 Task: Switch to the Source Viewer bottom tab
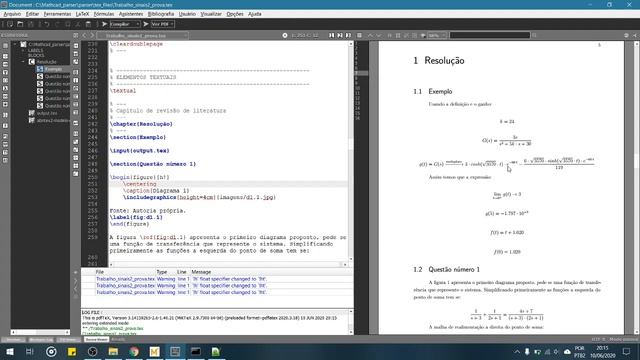(x=96, y=340)
